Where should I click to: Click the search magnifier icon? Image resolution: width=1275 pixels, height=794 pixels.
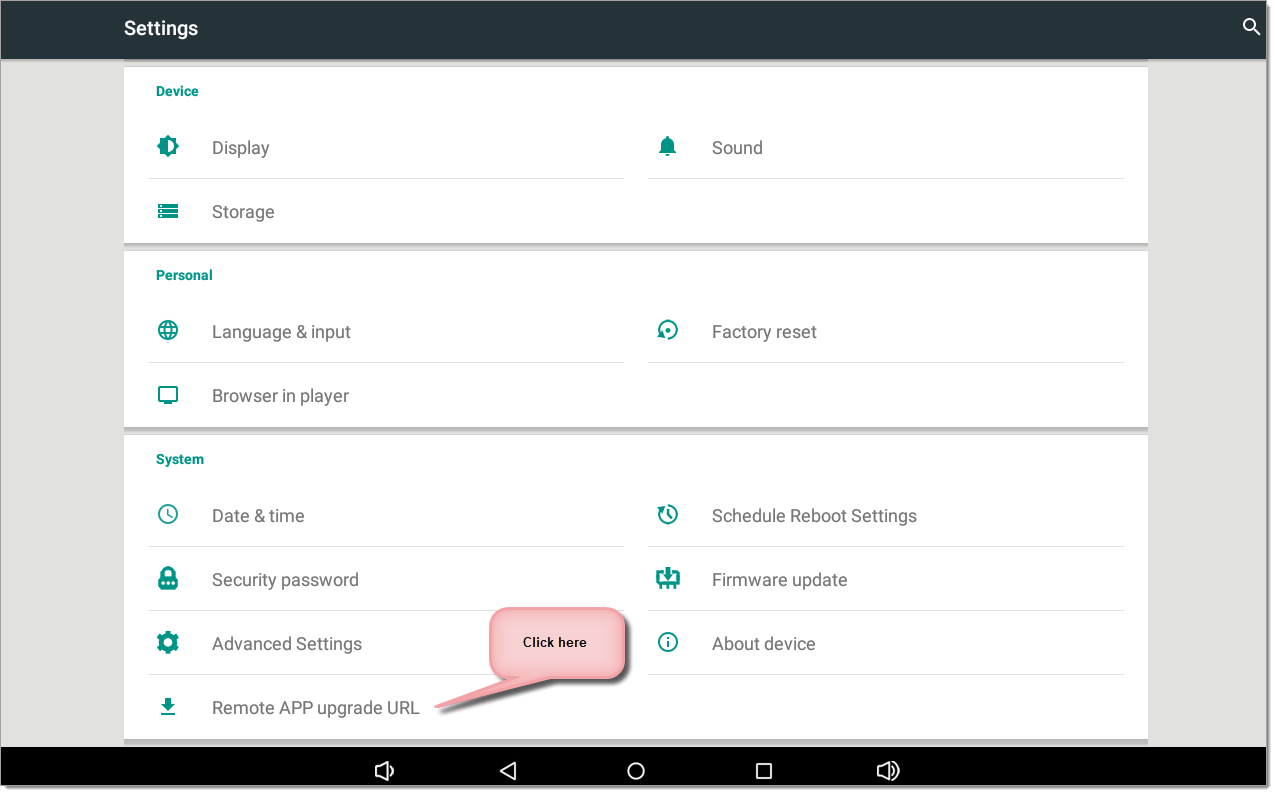(x=1250, y=27)
